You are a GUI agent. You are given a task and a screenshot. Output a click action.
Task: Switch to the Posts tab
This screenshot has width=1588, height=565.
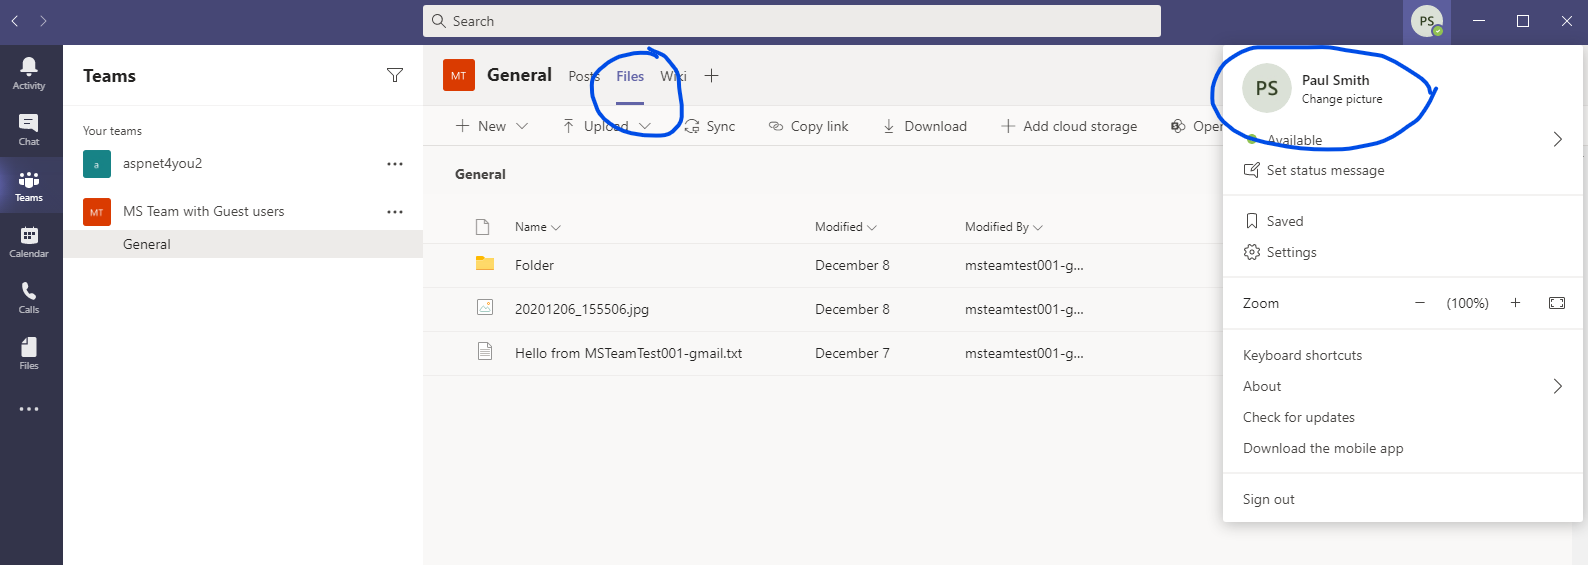click(584, 76)
